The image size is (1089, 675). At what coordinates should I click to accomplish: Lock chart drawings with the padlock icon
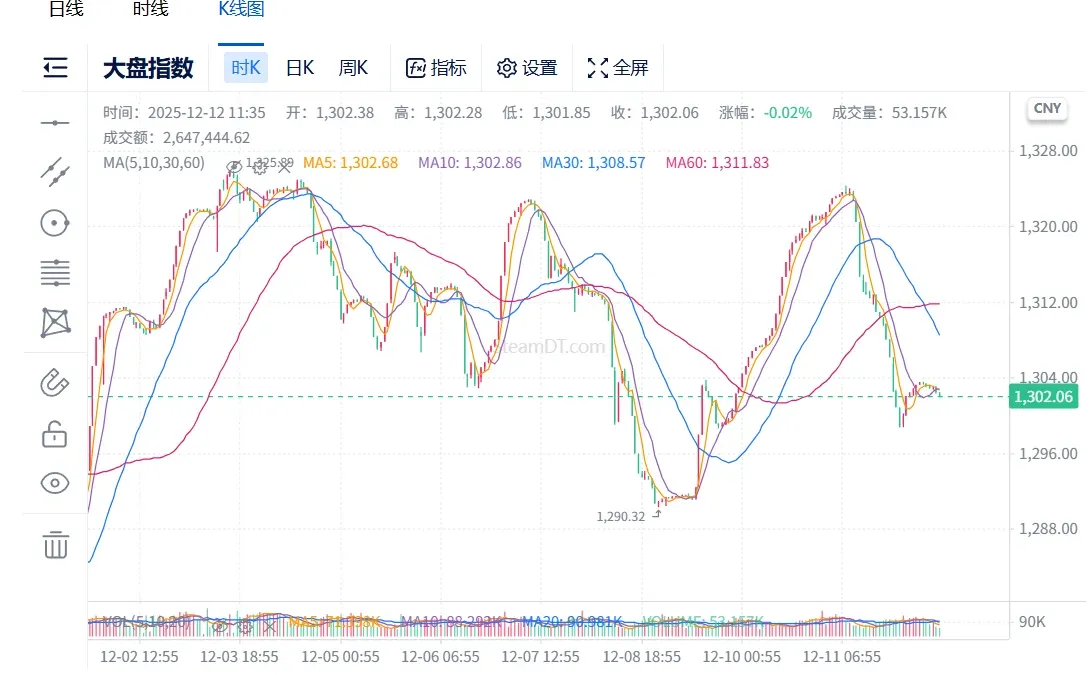[x=55, y=436]
